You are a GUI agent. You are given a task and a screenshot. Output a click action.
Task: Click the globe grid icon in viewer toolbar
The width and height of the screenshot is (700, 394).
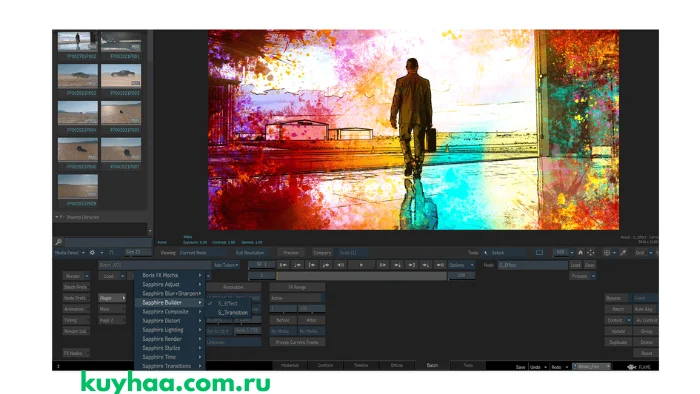point(607,253)
